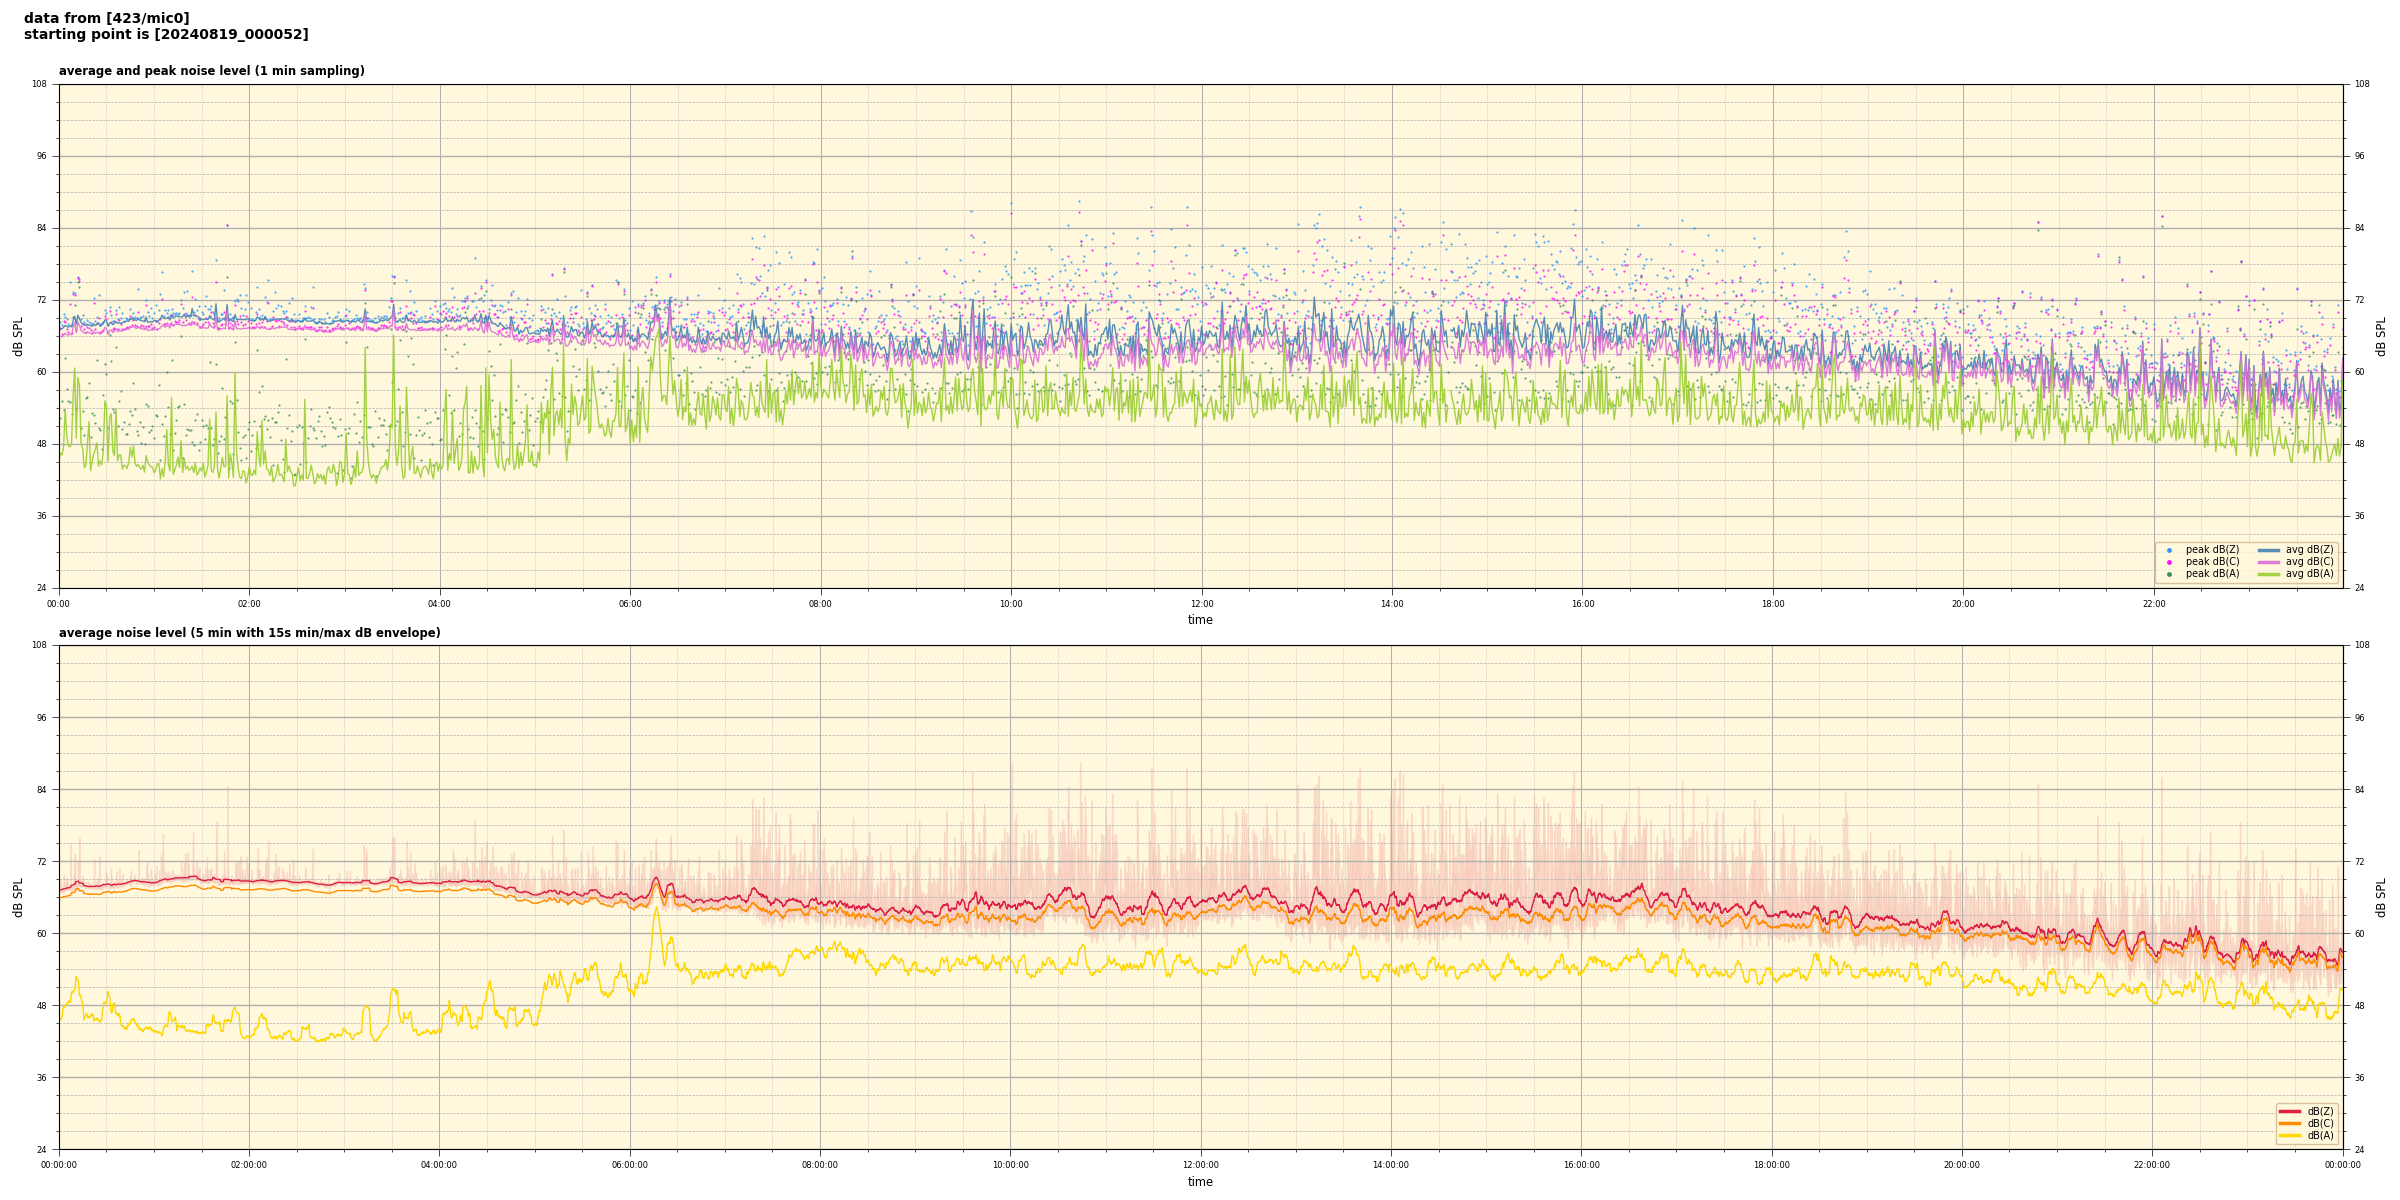Image resolution: width=2400 pixels, height=1200 pixels.
Task: Click the 22:00:00 tick on bottom chart
Action: (2152, 1165)
